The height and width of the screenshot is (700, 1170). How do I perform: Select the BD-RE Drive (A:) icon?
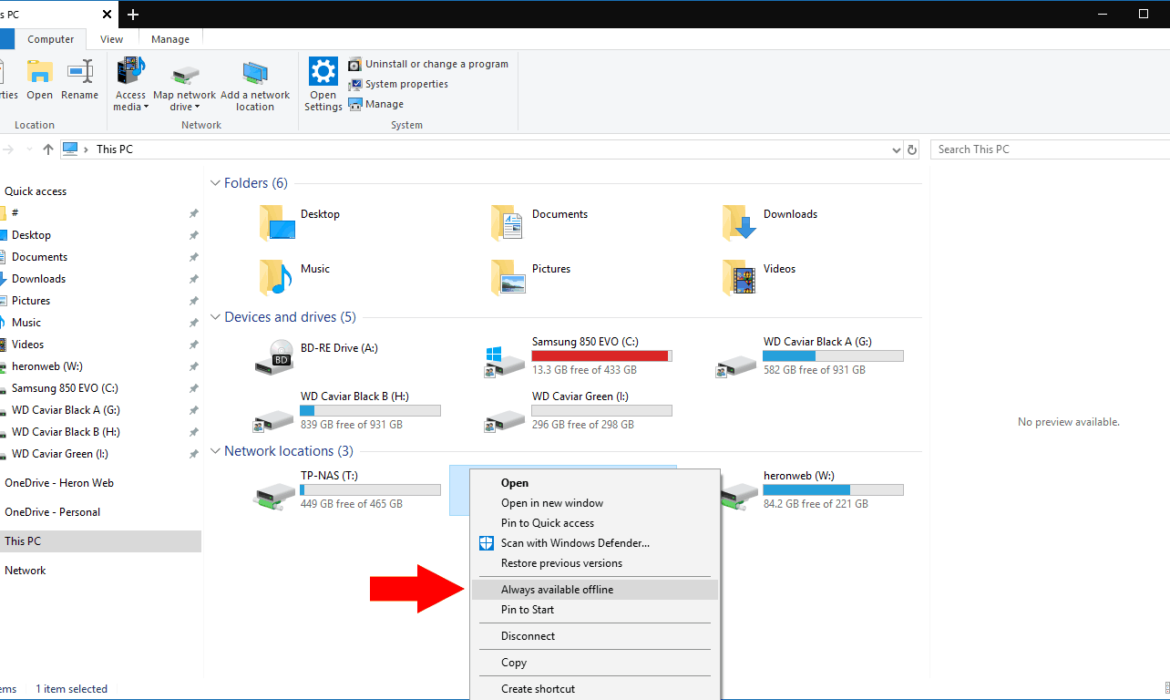[274, 357]
